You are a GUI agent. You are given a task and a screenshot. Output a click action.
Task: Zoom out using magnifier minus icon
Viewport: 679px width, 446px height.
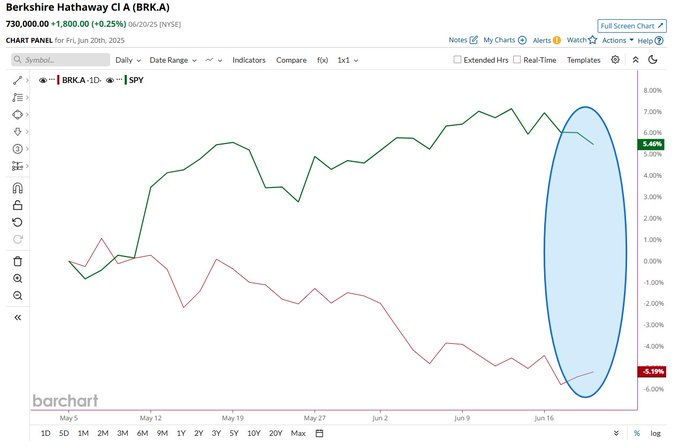[17, 296]
